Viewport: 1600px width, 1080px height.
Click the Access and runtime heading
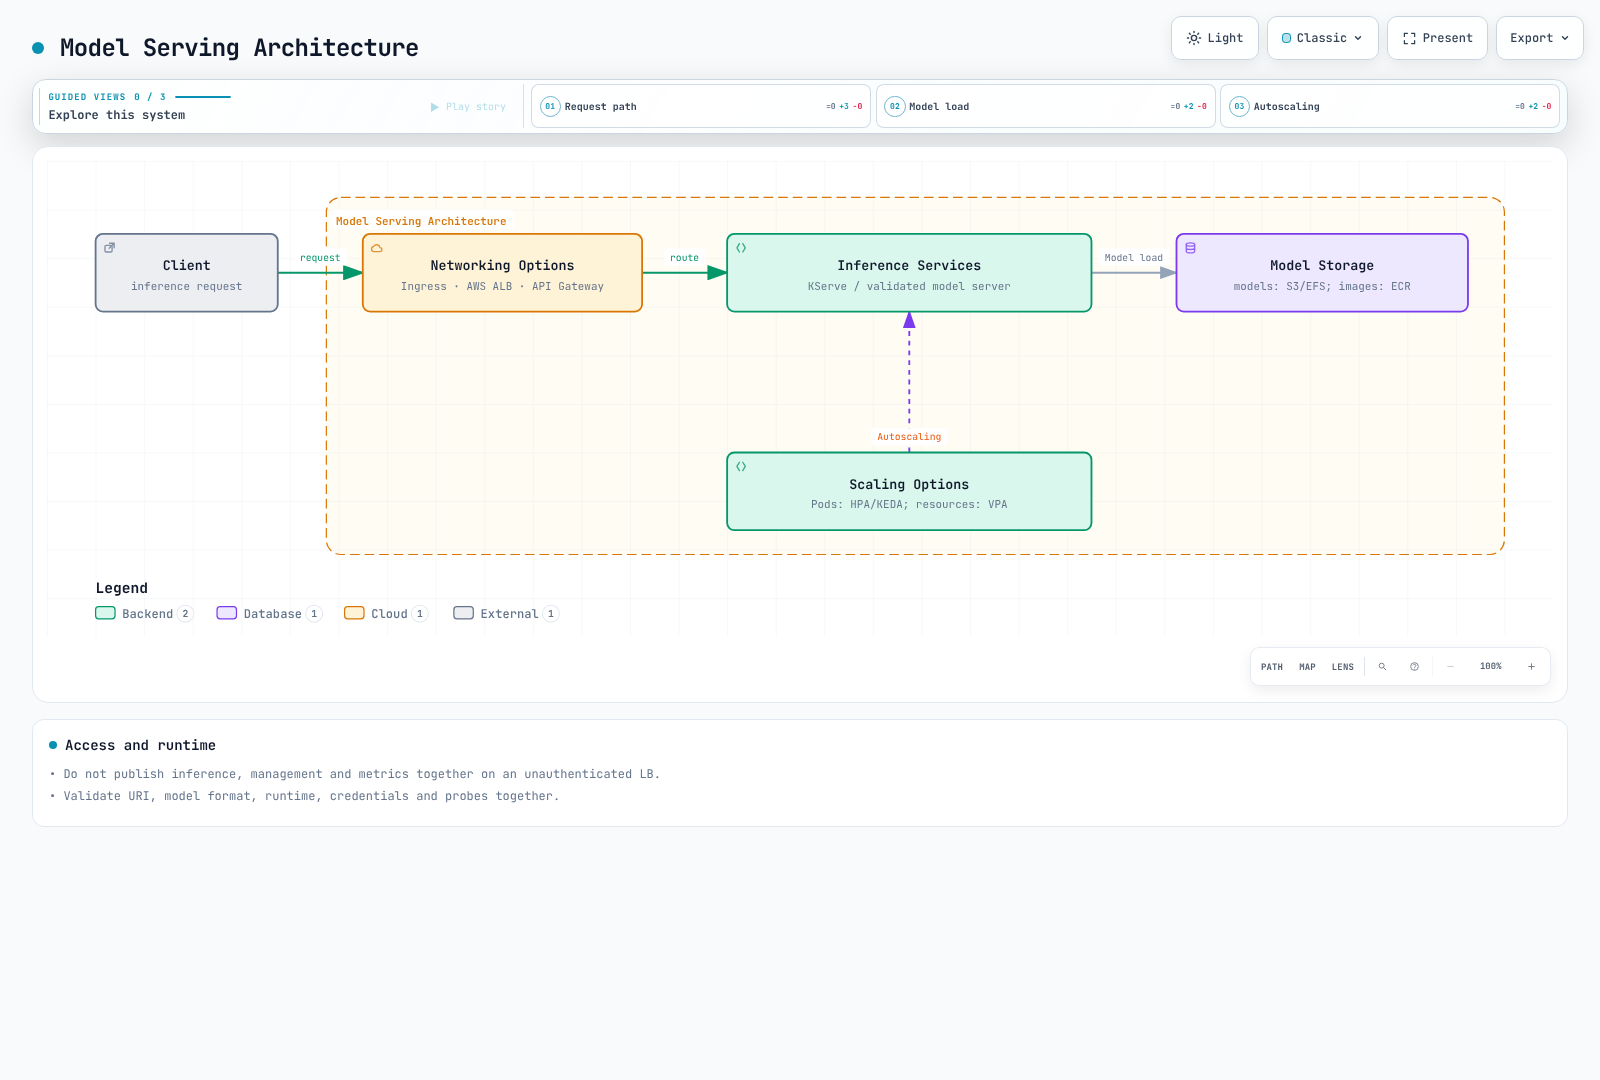[140, 745]
